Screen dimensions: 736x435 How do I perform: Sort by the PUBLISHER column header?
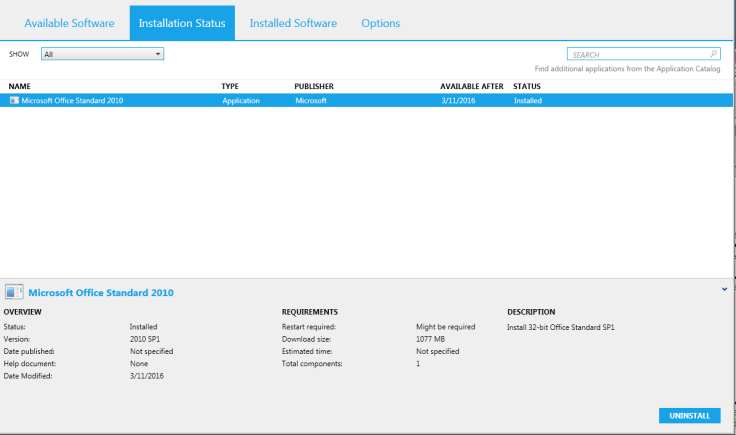pos(314,87)
